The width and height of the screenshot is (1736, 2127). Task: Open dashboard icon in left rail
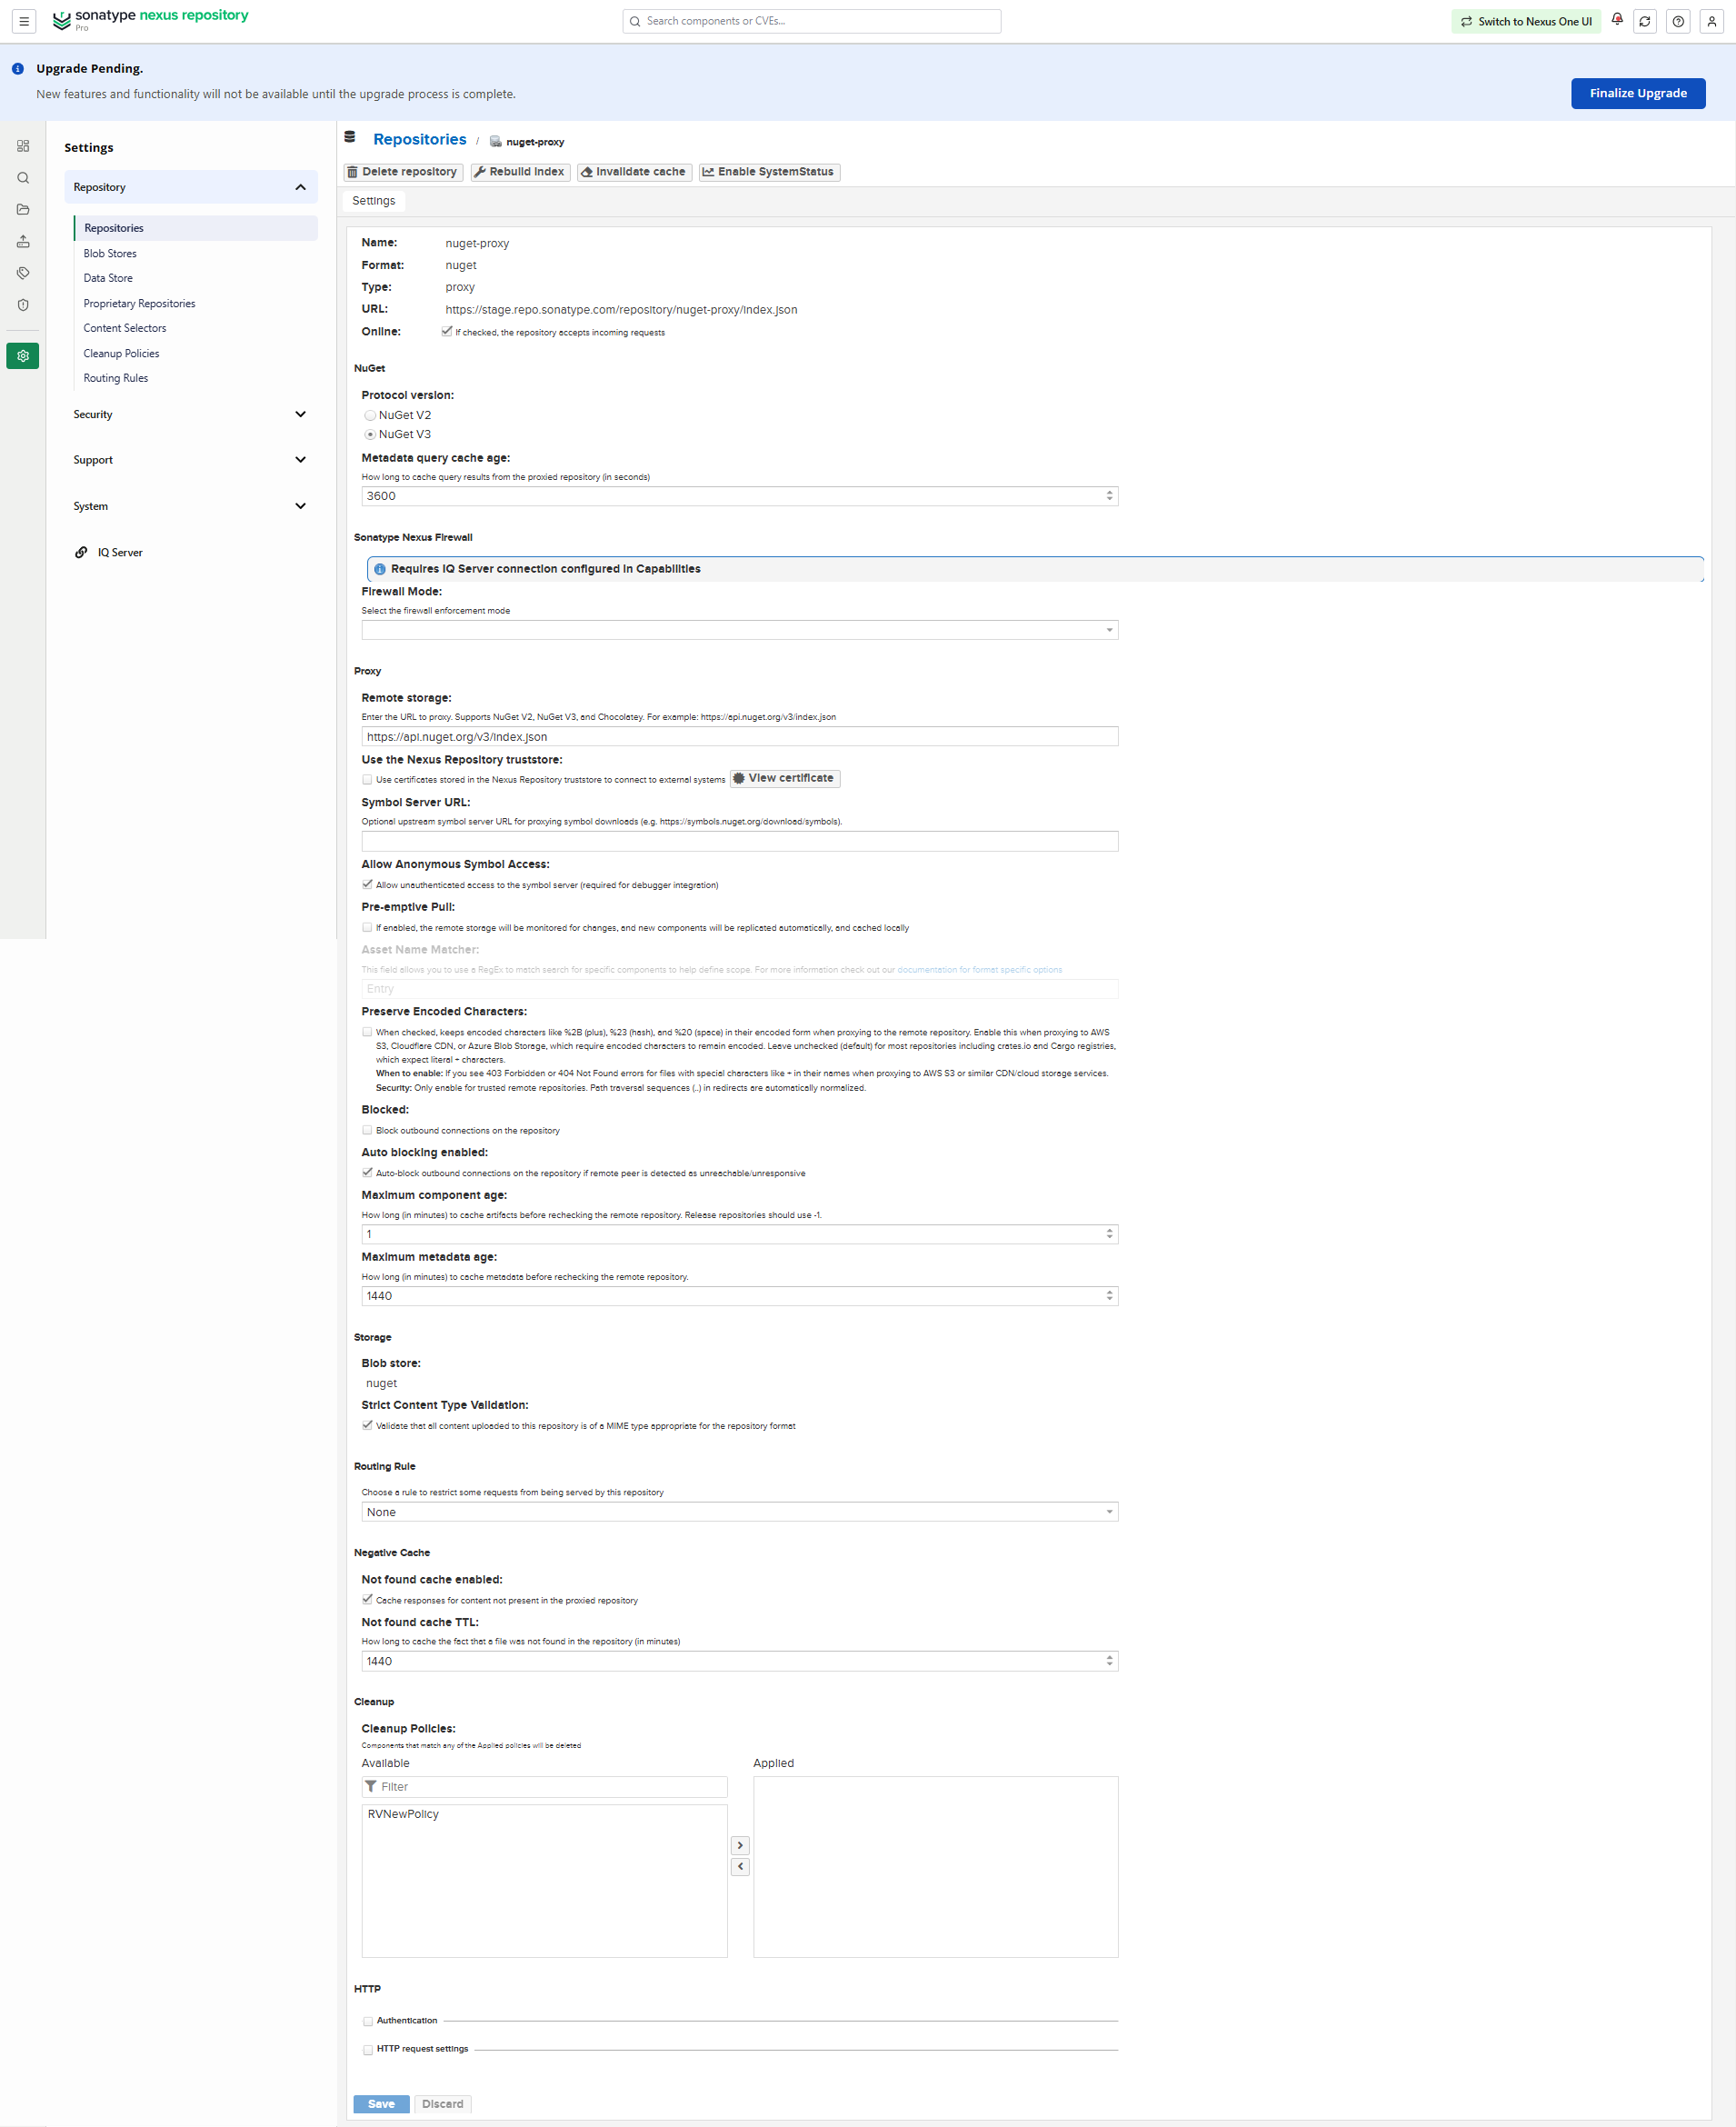point(23,146)
